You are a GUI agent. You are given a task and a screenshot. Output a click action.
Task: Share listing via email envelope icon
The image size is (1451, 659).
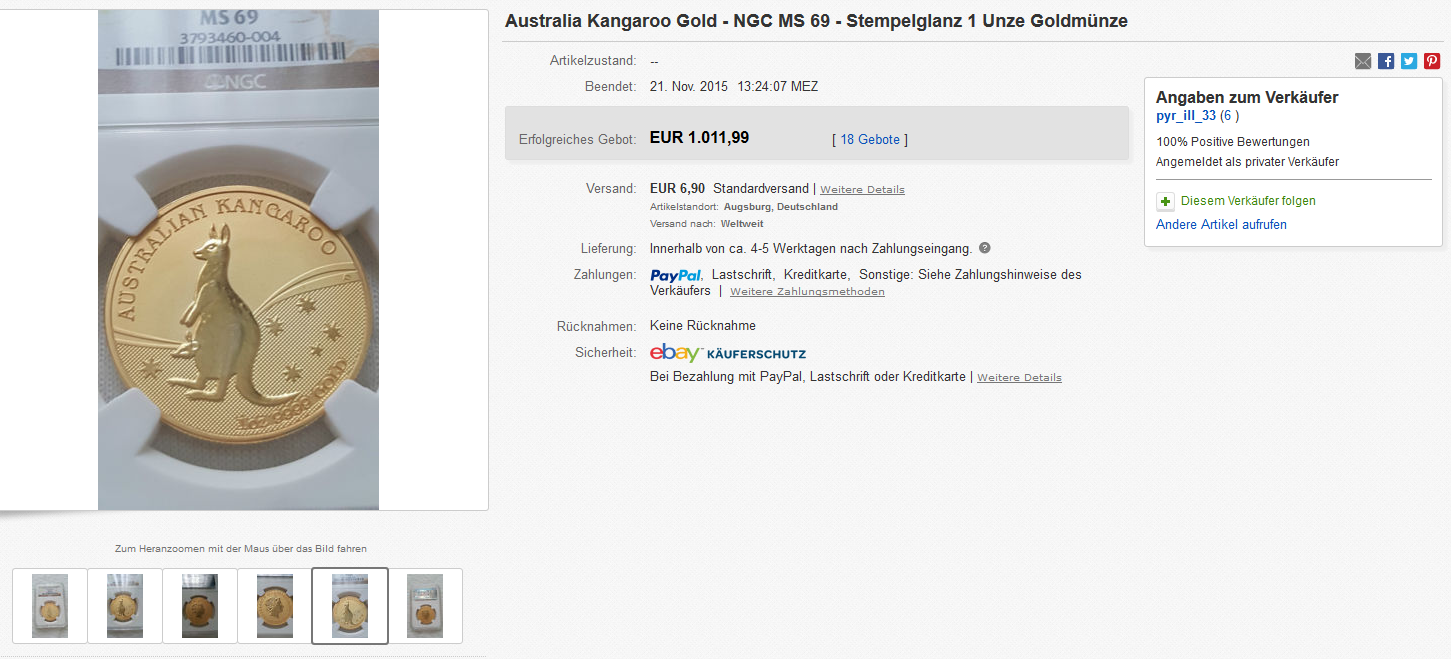[x=1363, y=61]
